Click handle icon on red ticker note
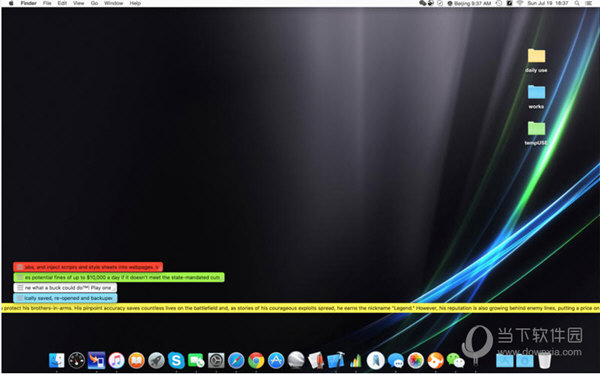The width and height of the screenshot is (600, 374). pos(20,267)
